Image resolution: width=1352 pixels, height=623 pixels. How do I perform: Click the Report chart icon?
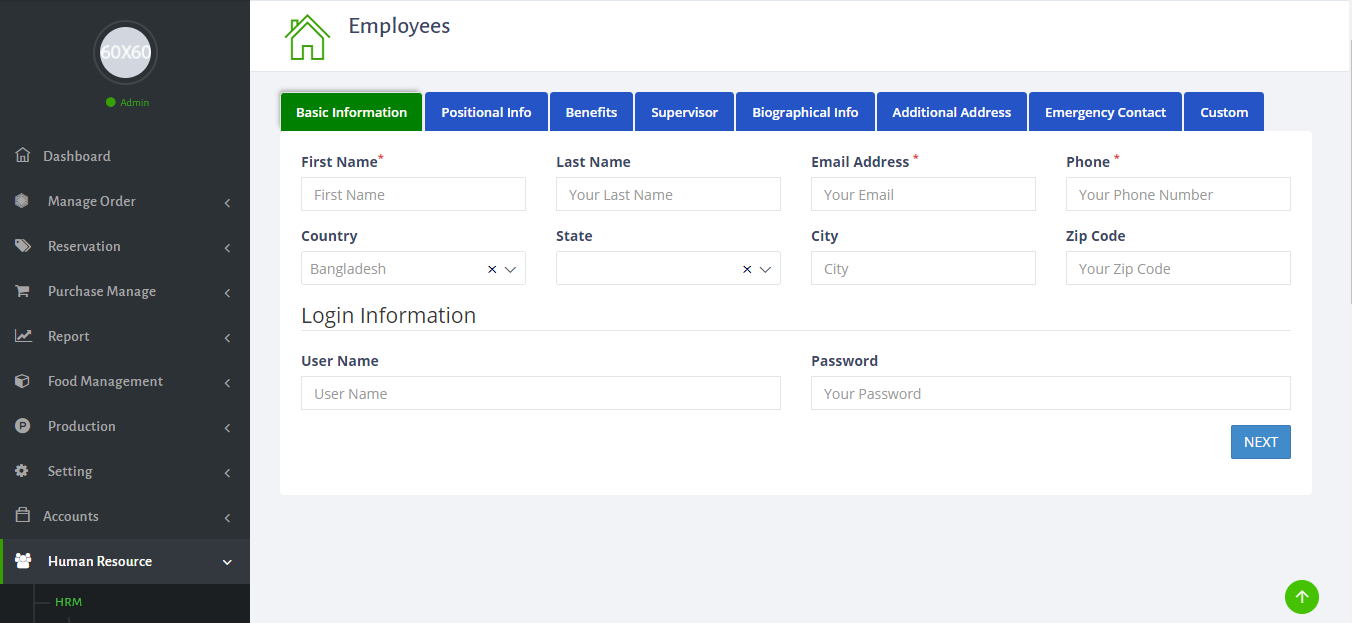23,336
